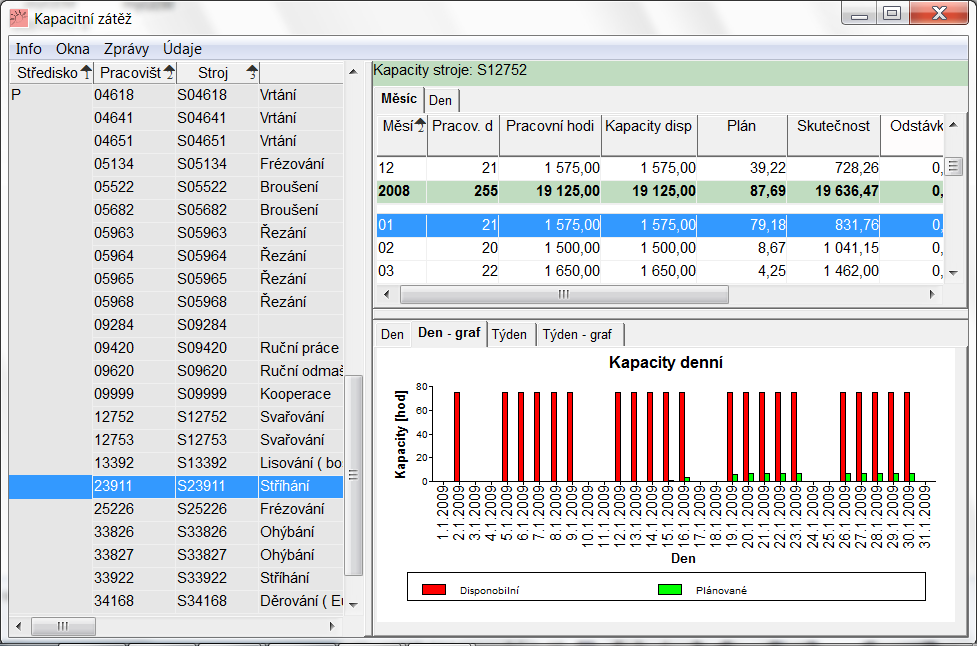Click the machine list scroll up arrow
Screen dimensions: 977x646
coord(353,72)
